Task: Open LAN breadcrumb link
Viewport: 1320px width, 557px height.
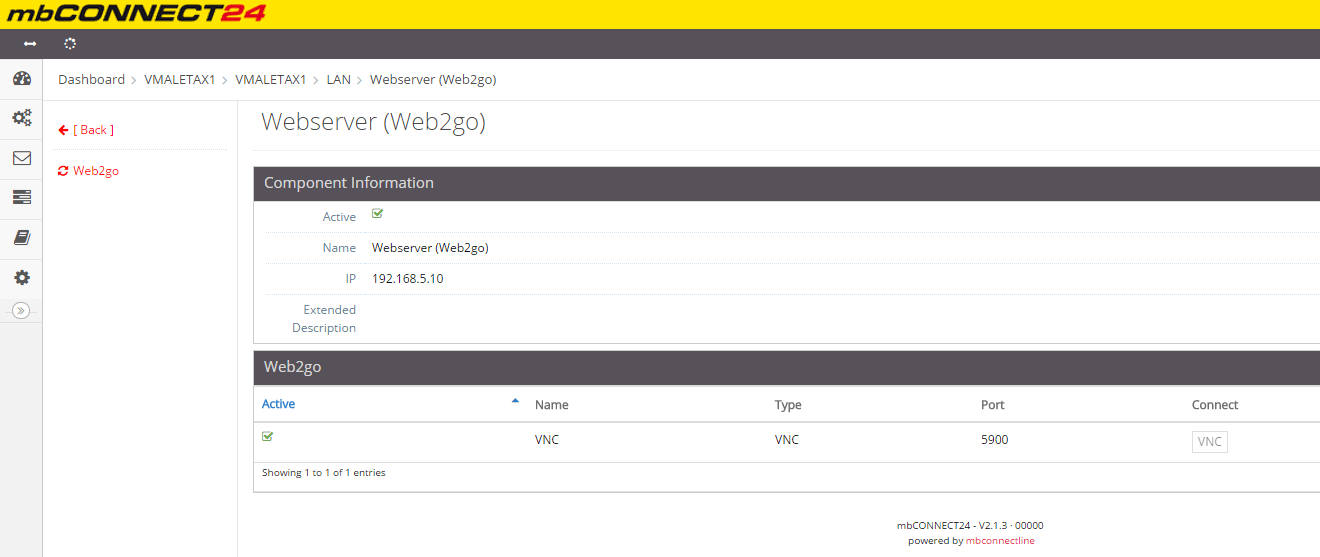Action: tap(339, 80)
